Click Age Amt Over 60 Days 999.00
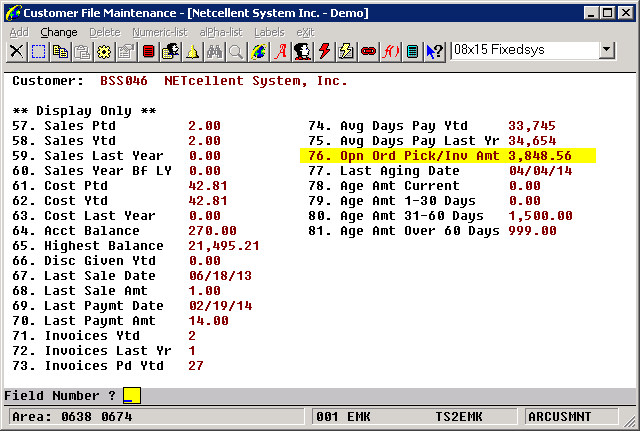The width and height of the screenshot is (640, 431). point(532,231)
